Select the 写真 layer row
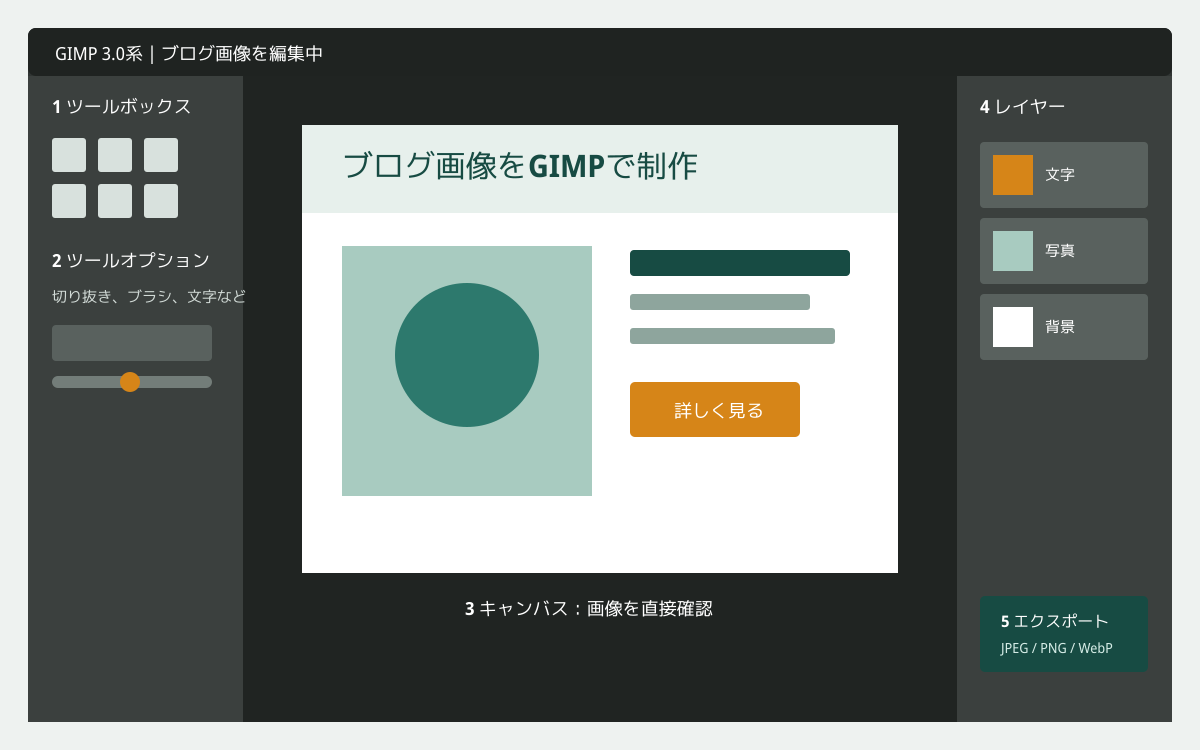 tap(1064, 251)
